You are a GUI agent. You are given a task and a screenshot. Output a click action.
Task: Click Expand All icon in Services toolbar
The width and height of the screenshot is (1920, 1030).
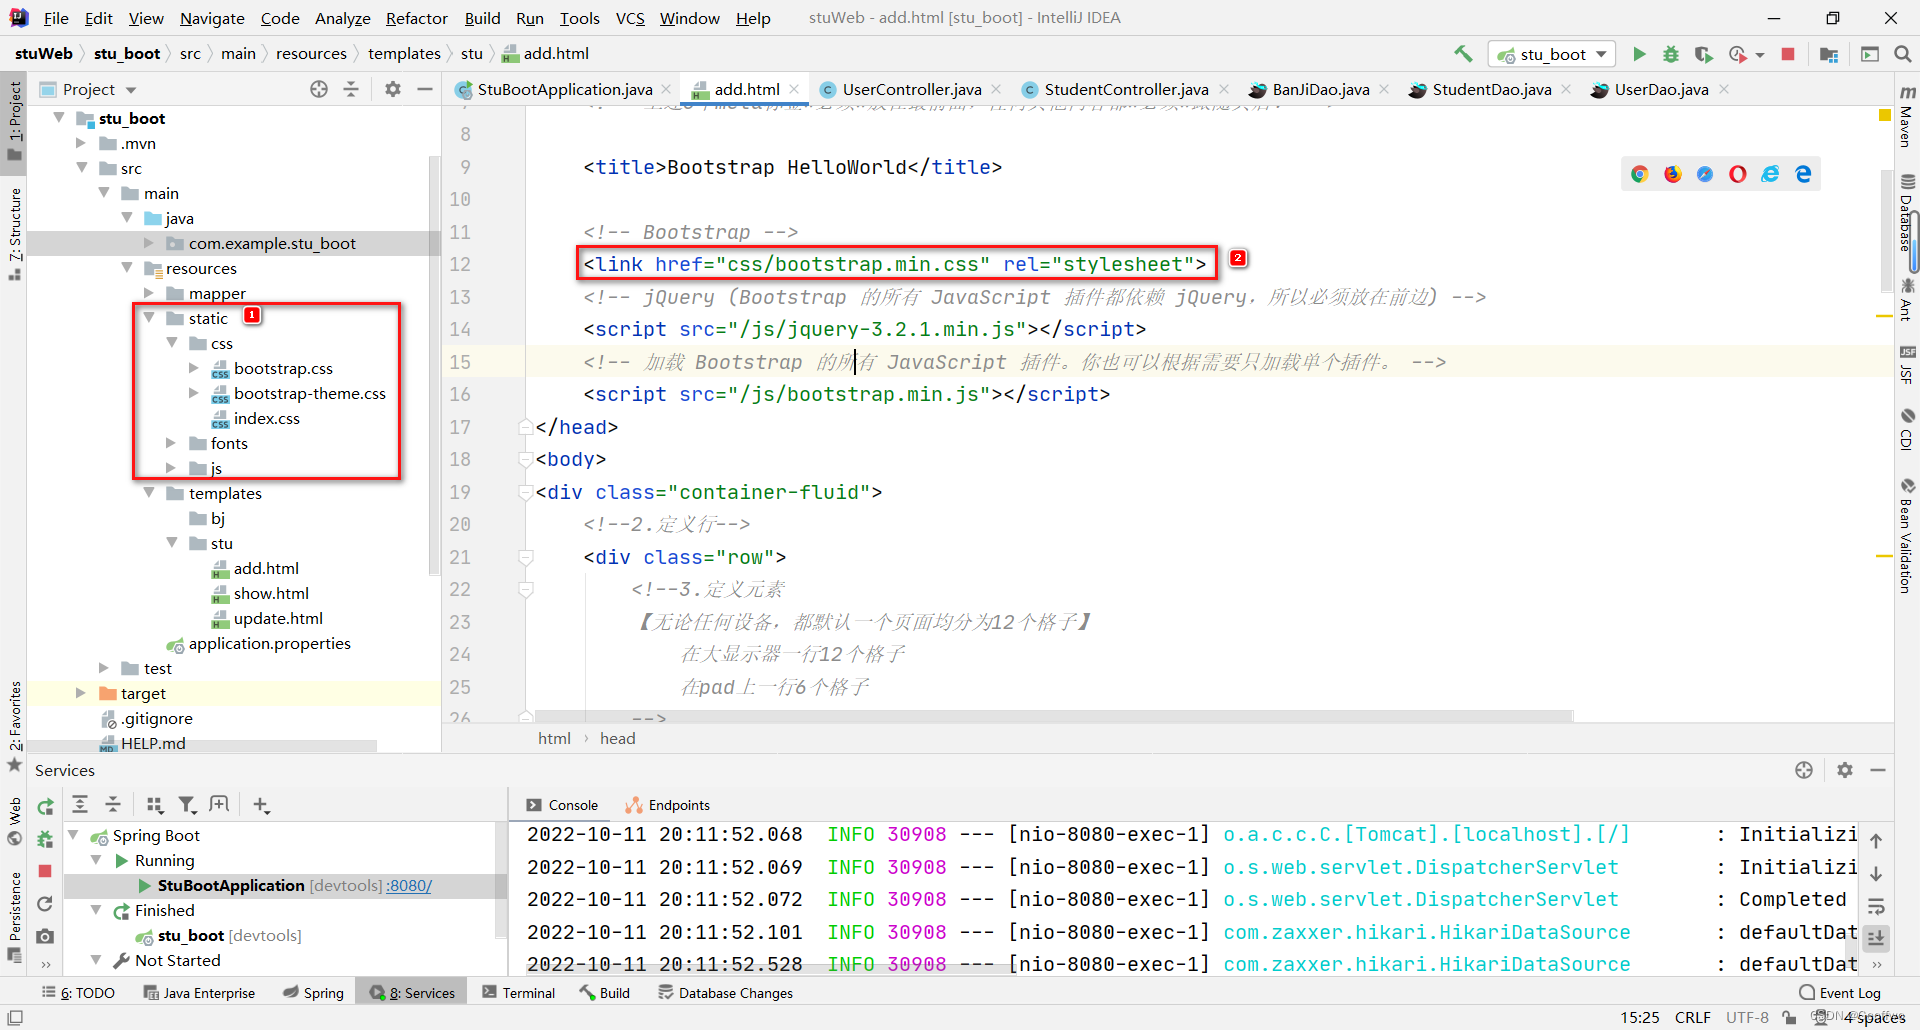[x=80, y=804]
